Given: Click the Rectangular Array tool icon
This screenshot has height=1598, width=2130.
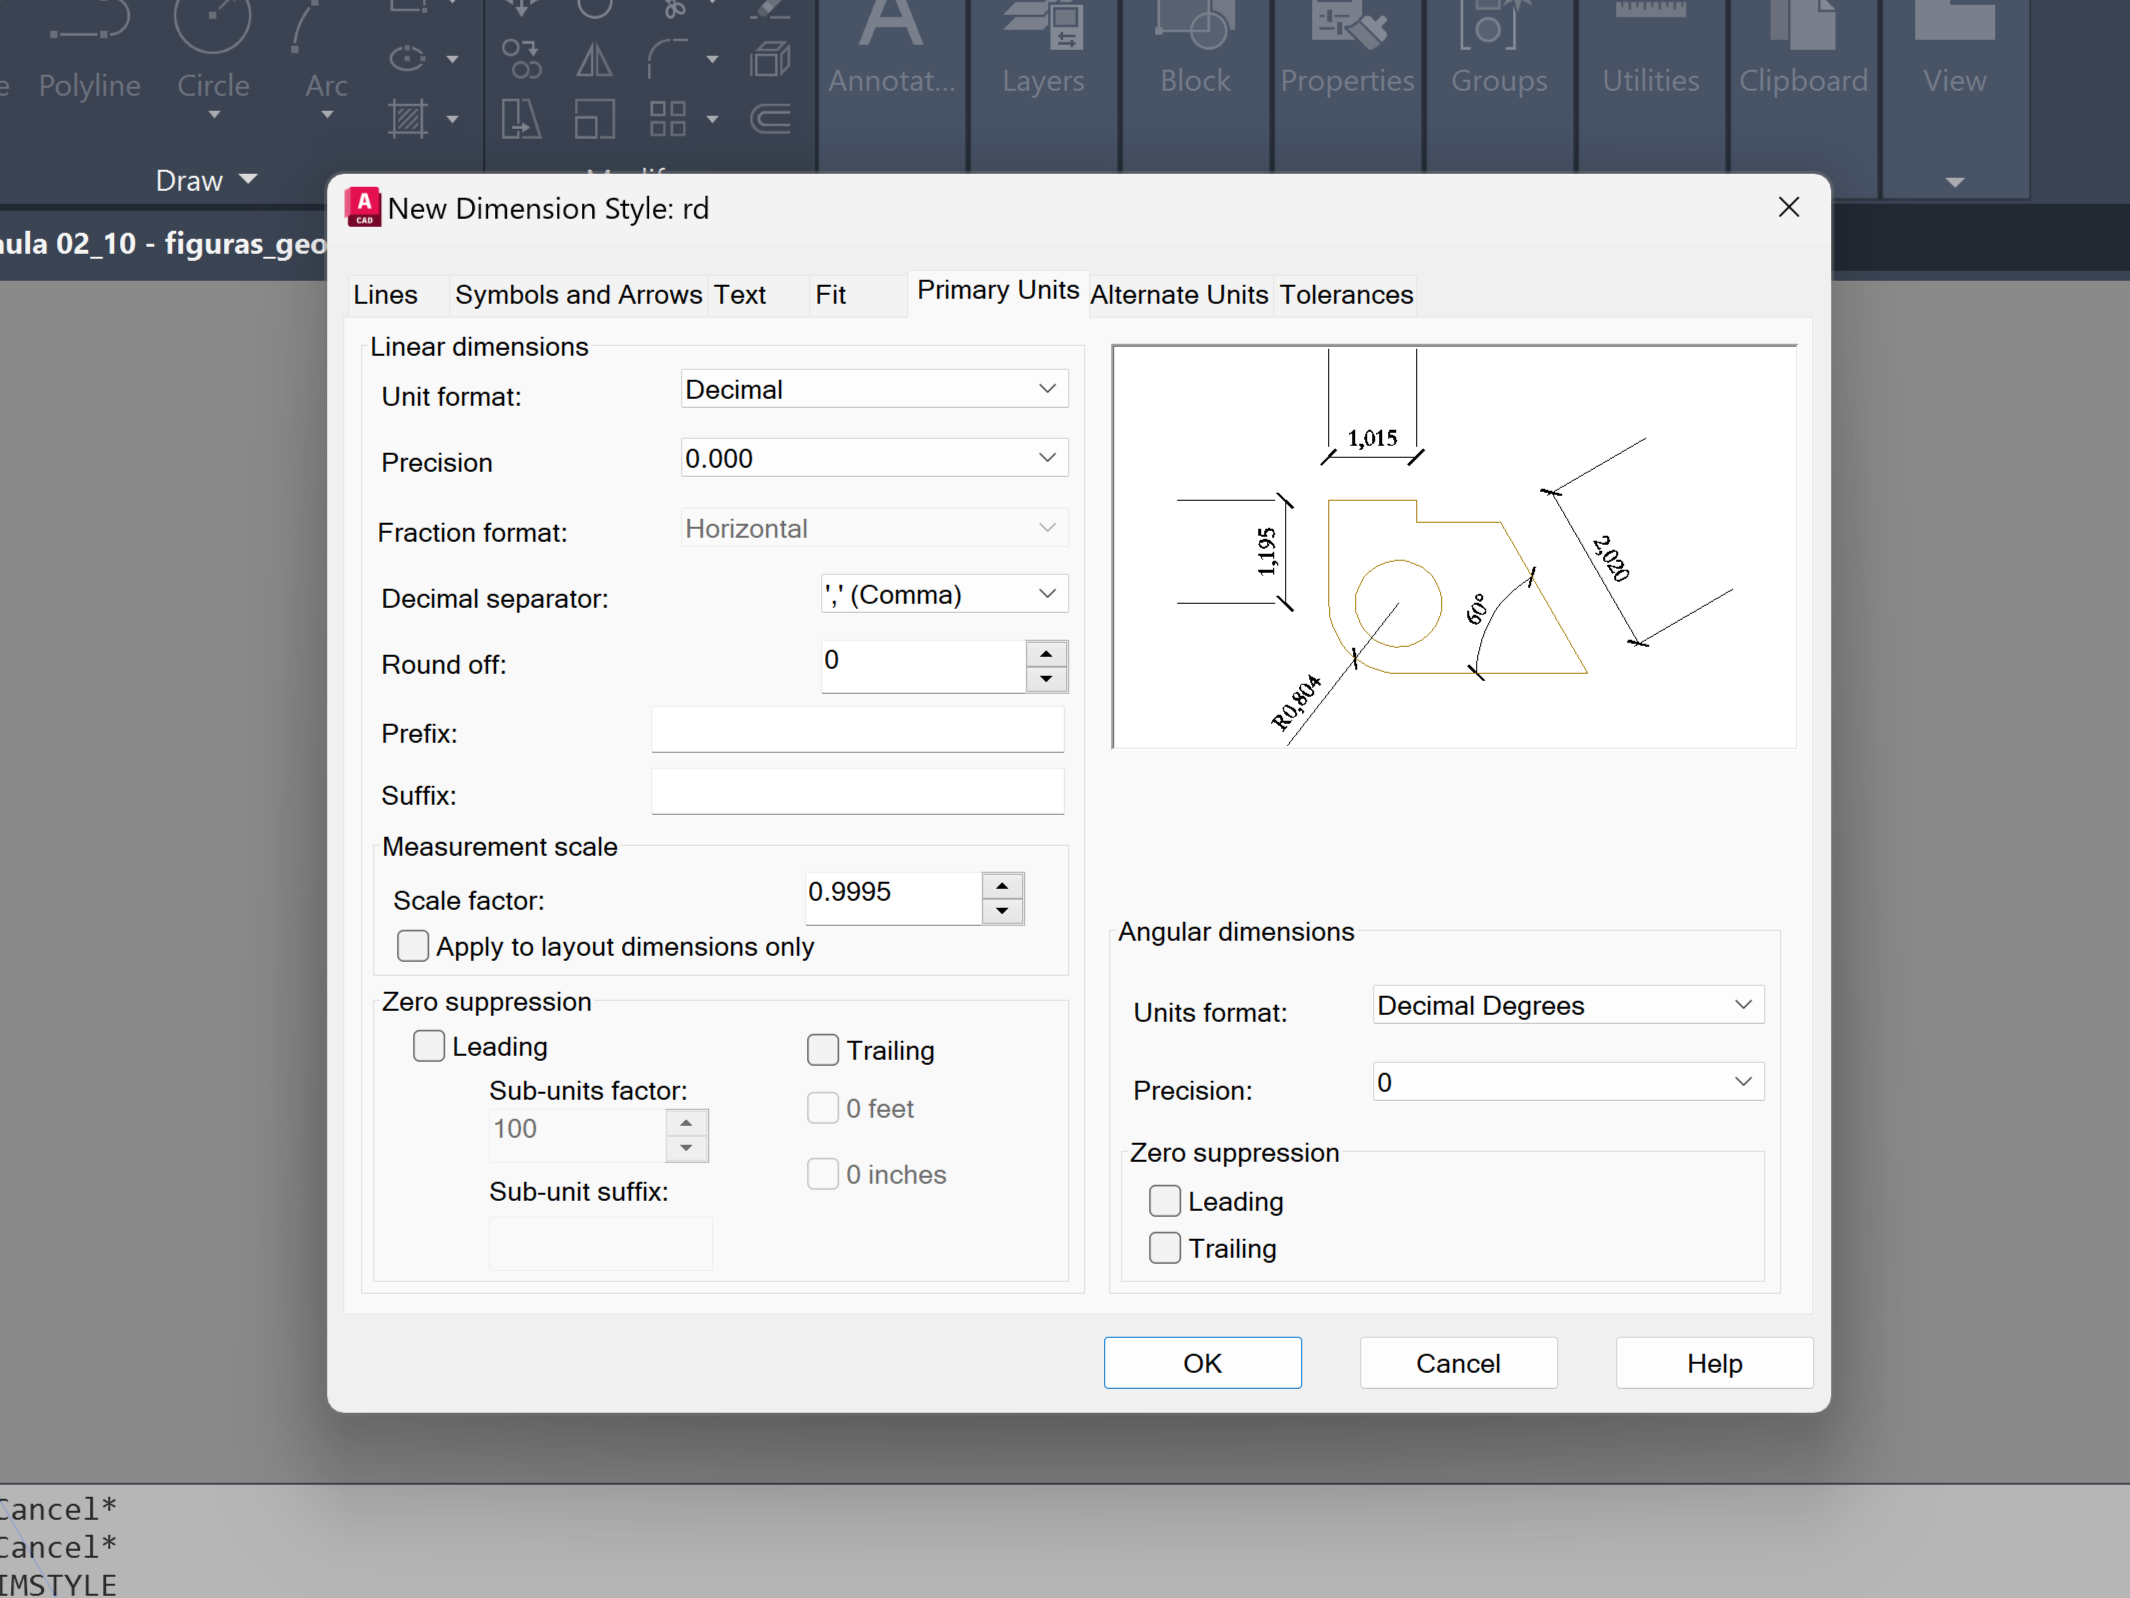Looking at the screenshot, I should 668,119.
